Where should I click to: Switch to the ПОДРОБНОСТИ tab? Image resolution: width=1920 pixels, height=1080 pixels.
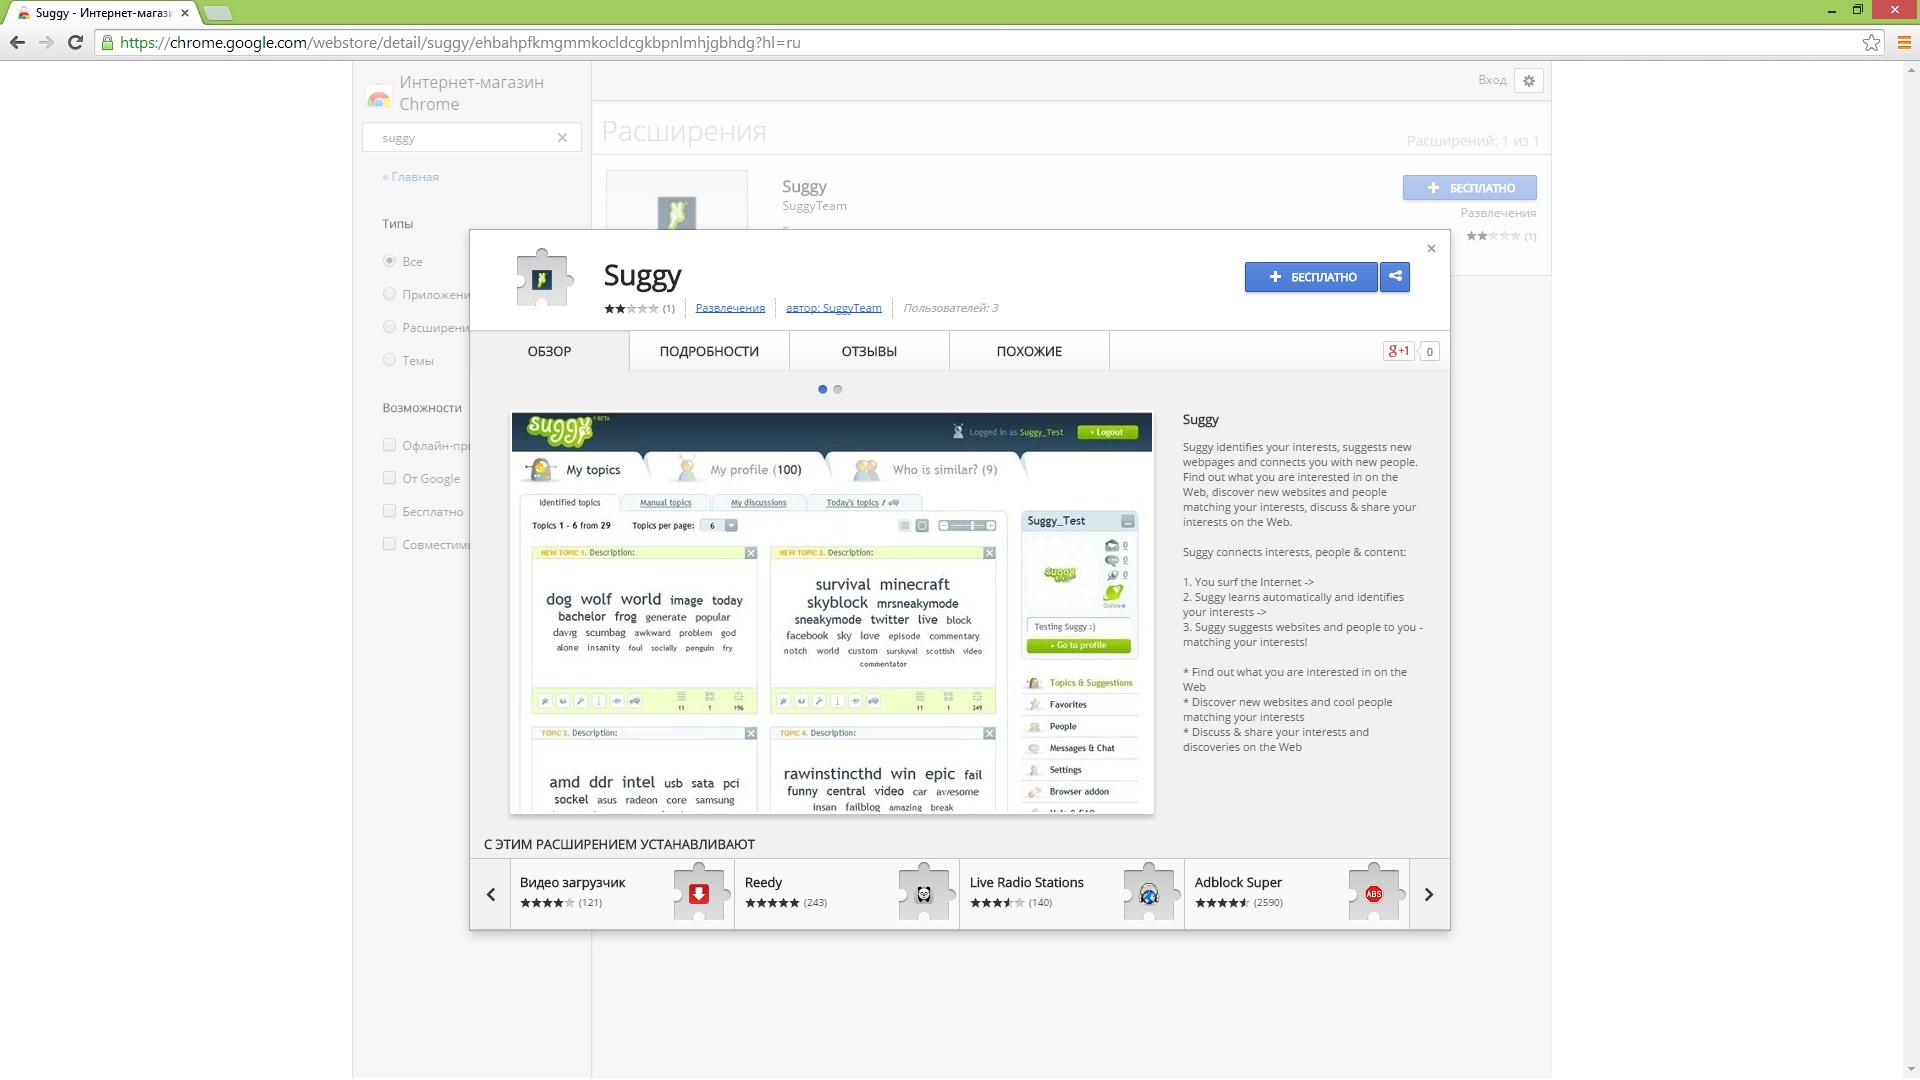pos(709,351)
